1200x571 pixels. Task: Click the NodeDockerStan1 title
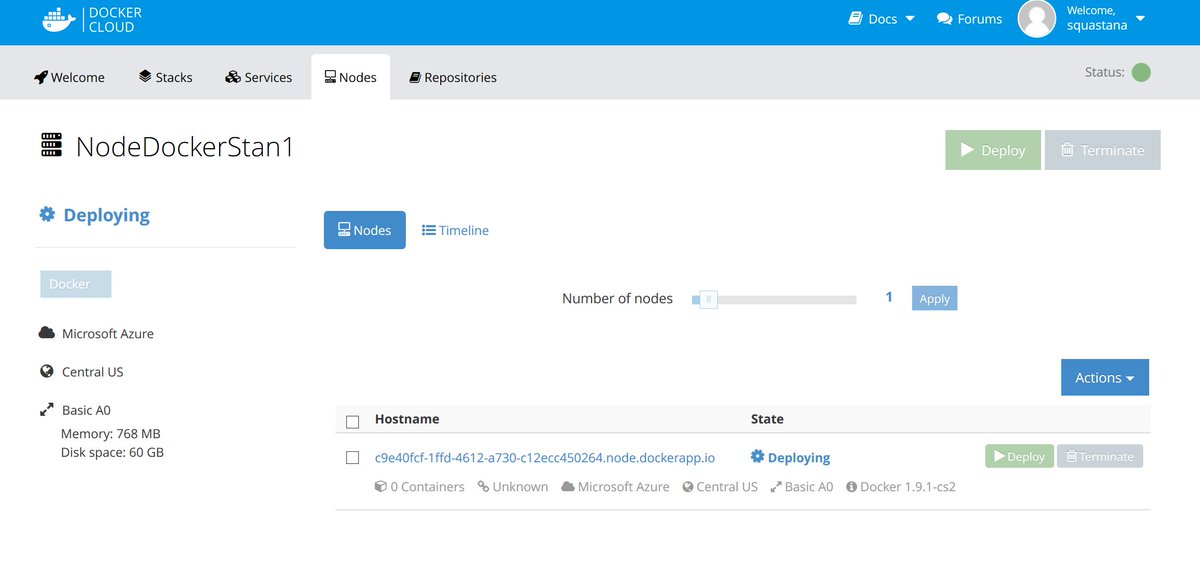pyautogui.click(x=185, y=147)
